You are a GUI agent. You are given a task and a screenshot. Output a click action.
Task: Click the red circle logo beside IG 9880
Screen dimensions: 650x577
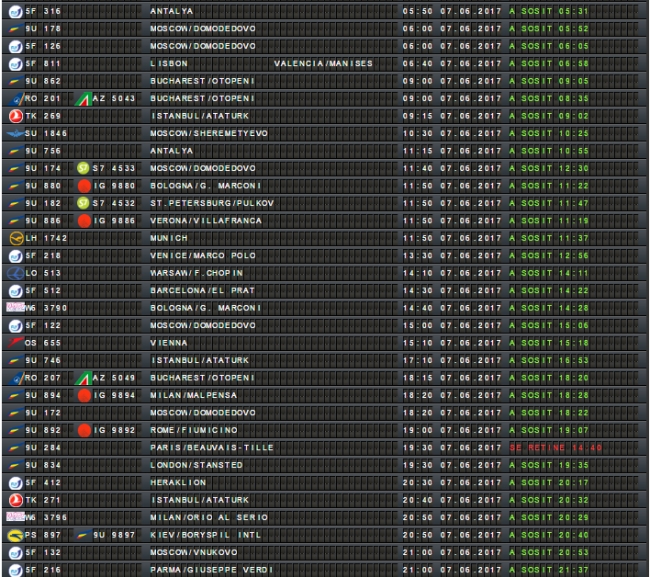84,186
